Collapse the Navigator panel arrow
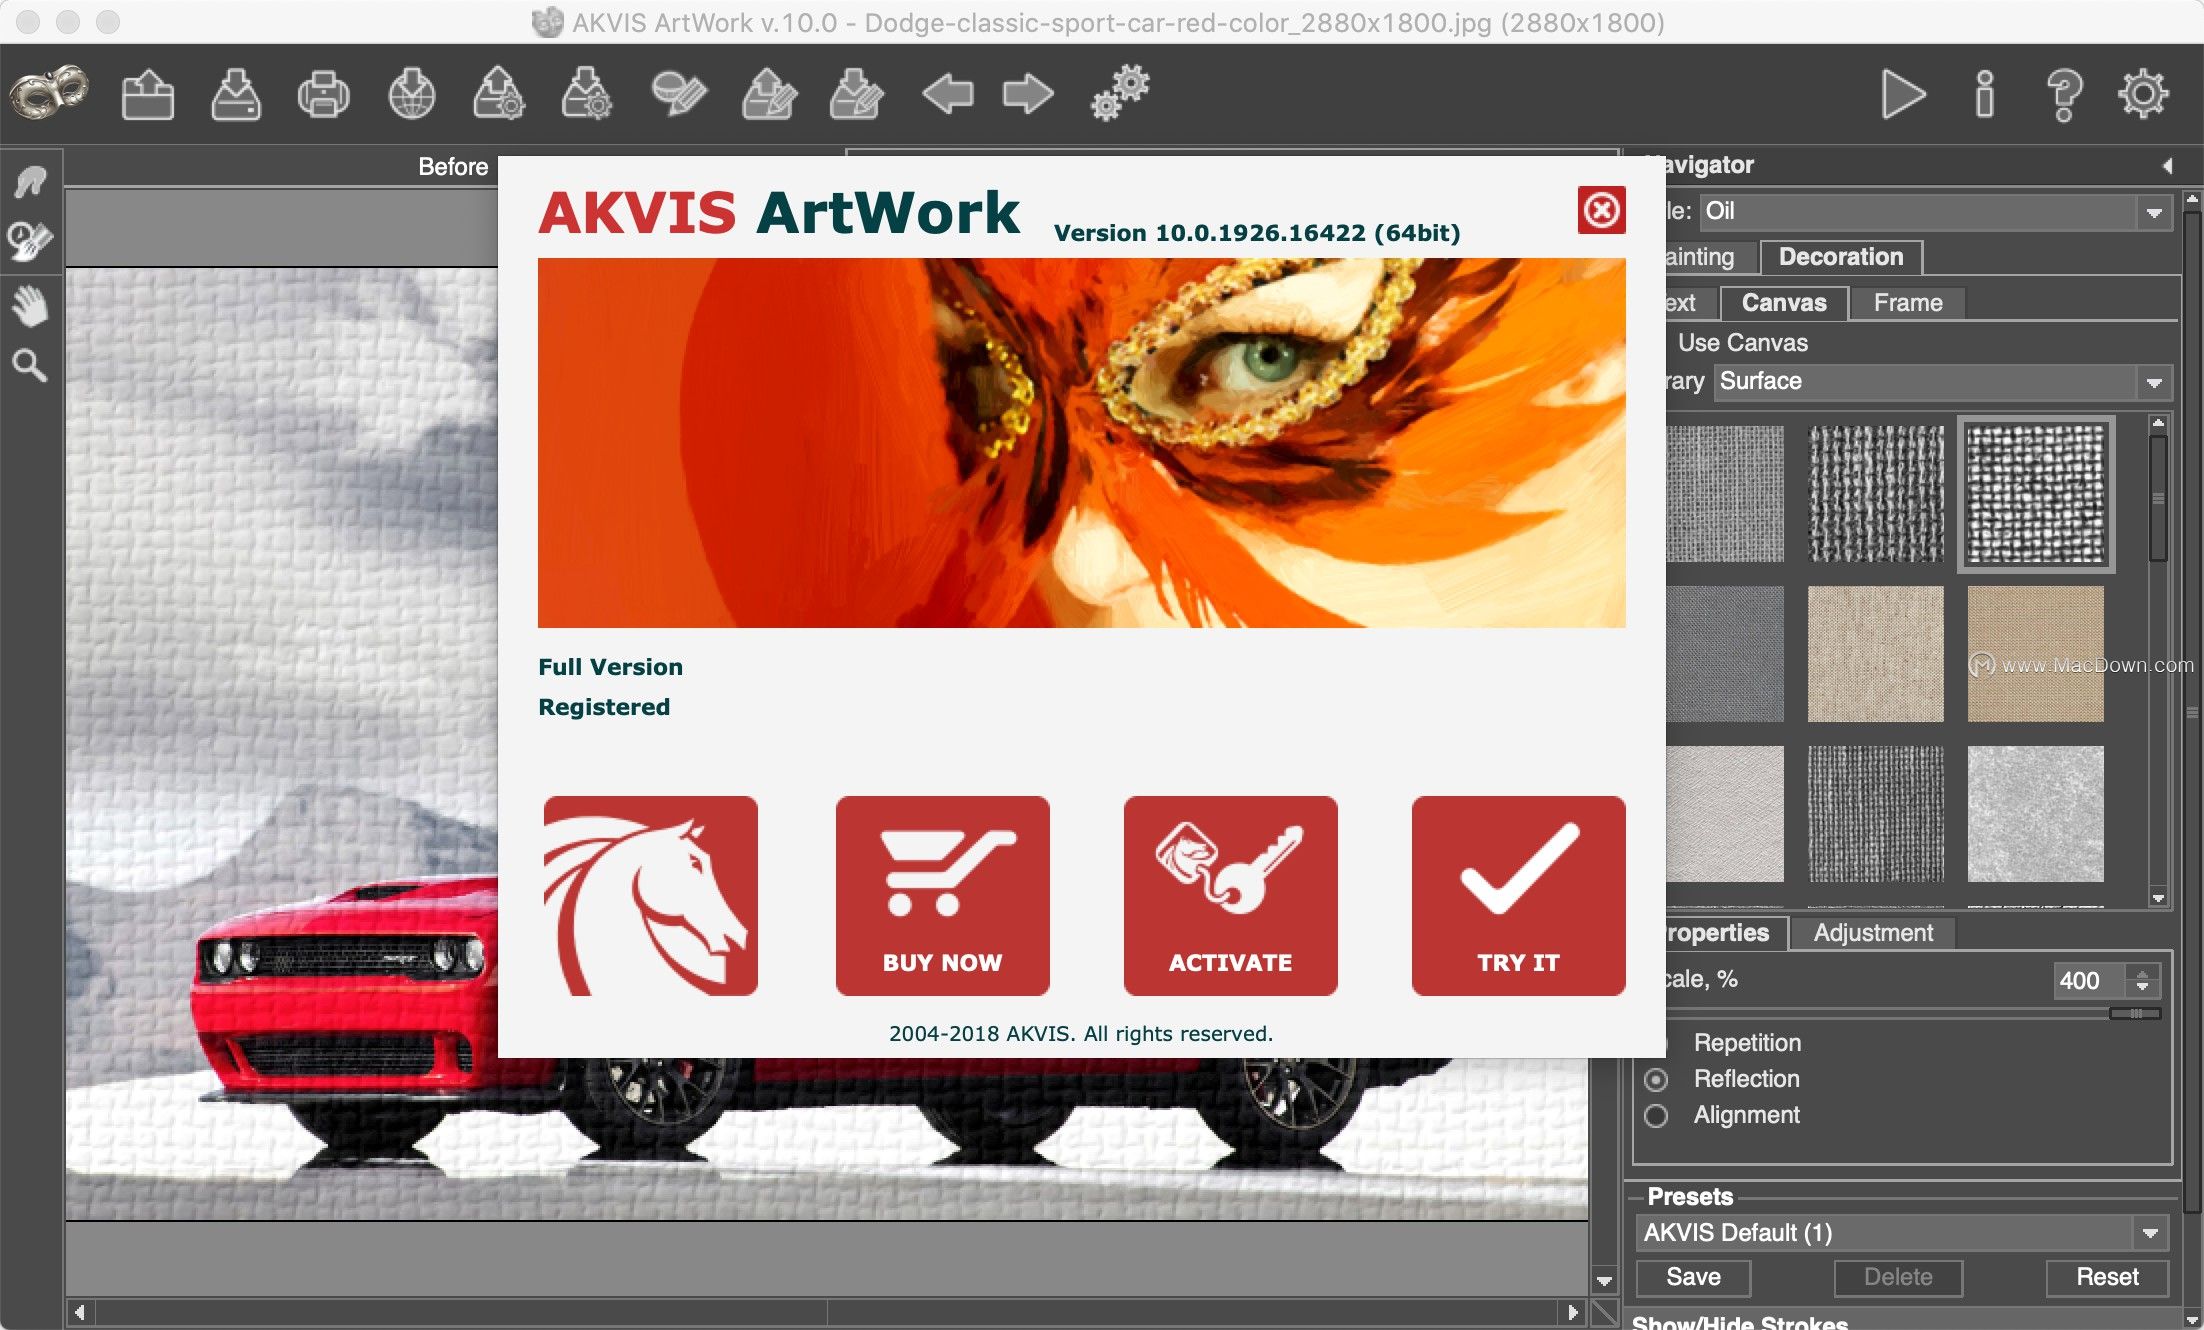The width and height of the screenshot is (2204, 1330). (x=2167, y=166)
